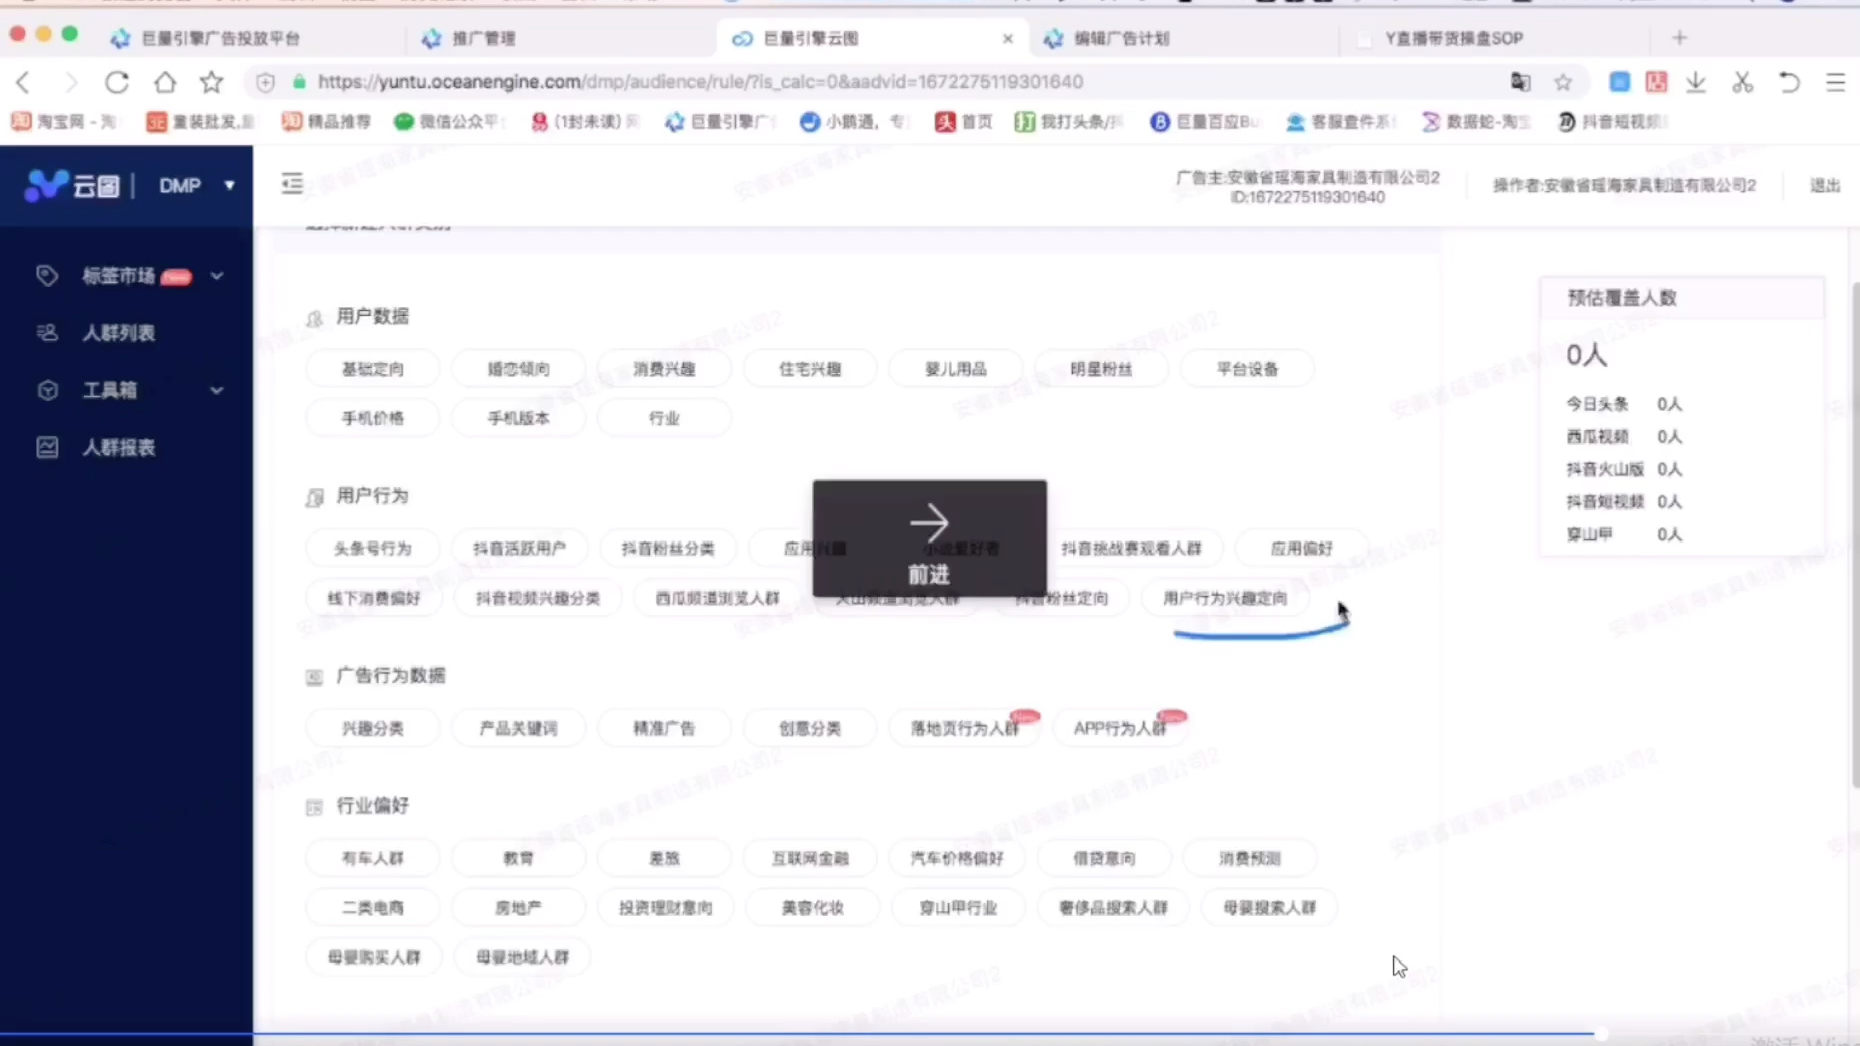Reload the page with refresh icon
The image size is (1860, 1046).
(117, 82)
